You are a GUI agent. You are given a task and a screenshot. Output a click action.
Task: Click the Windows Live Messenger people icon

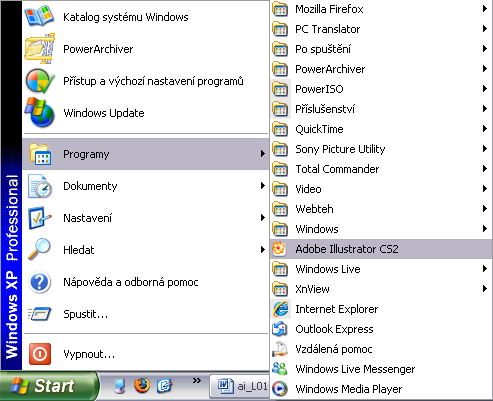(x=279, y=369)
